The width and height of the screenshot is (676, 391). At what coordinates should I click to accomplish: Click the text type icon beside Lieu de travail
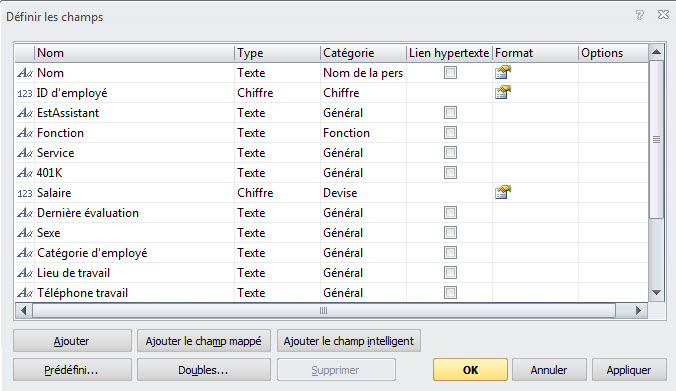coord(25,273)
